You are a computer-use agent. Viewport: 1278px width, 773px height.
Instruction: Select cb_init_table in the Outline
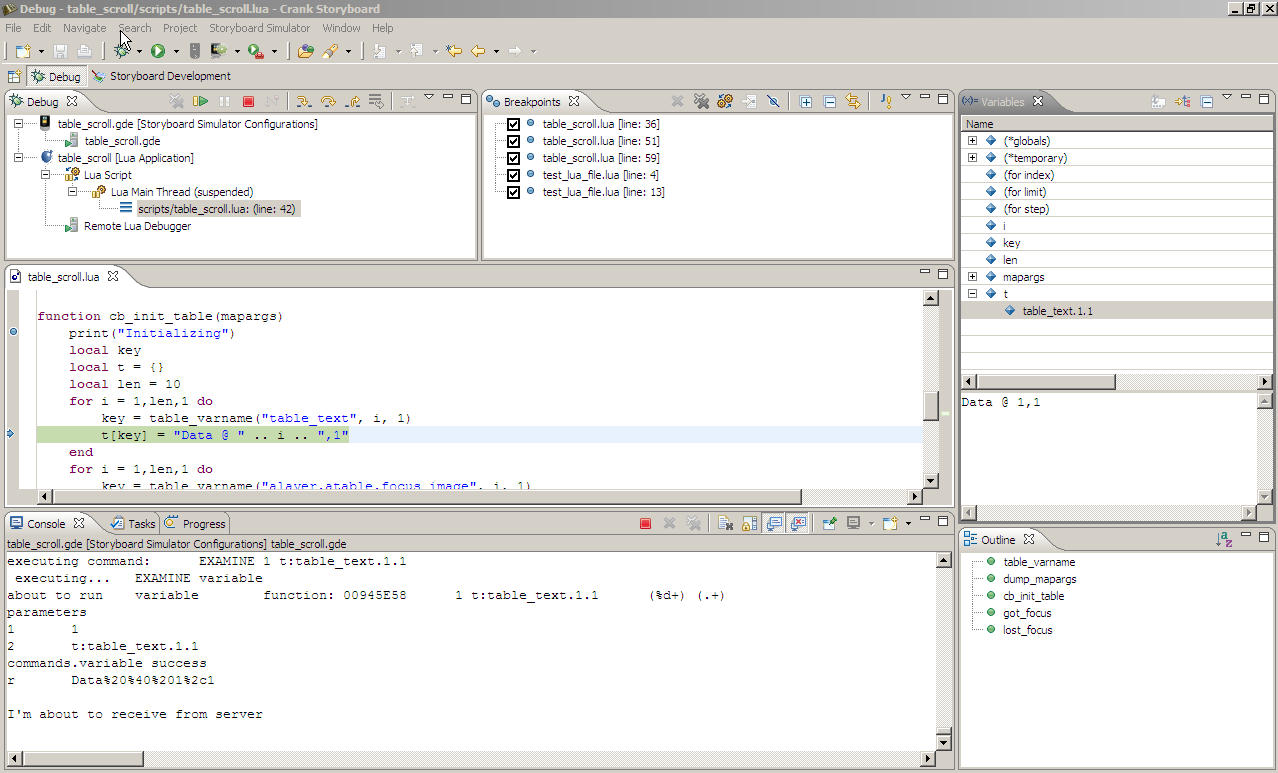[x=1033, y=596]
